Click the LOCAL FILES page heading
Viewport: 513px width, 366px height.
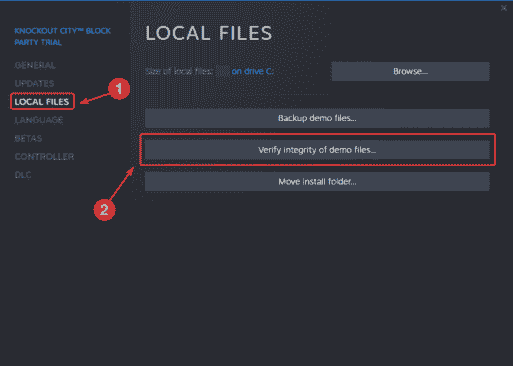209,33
